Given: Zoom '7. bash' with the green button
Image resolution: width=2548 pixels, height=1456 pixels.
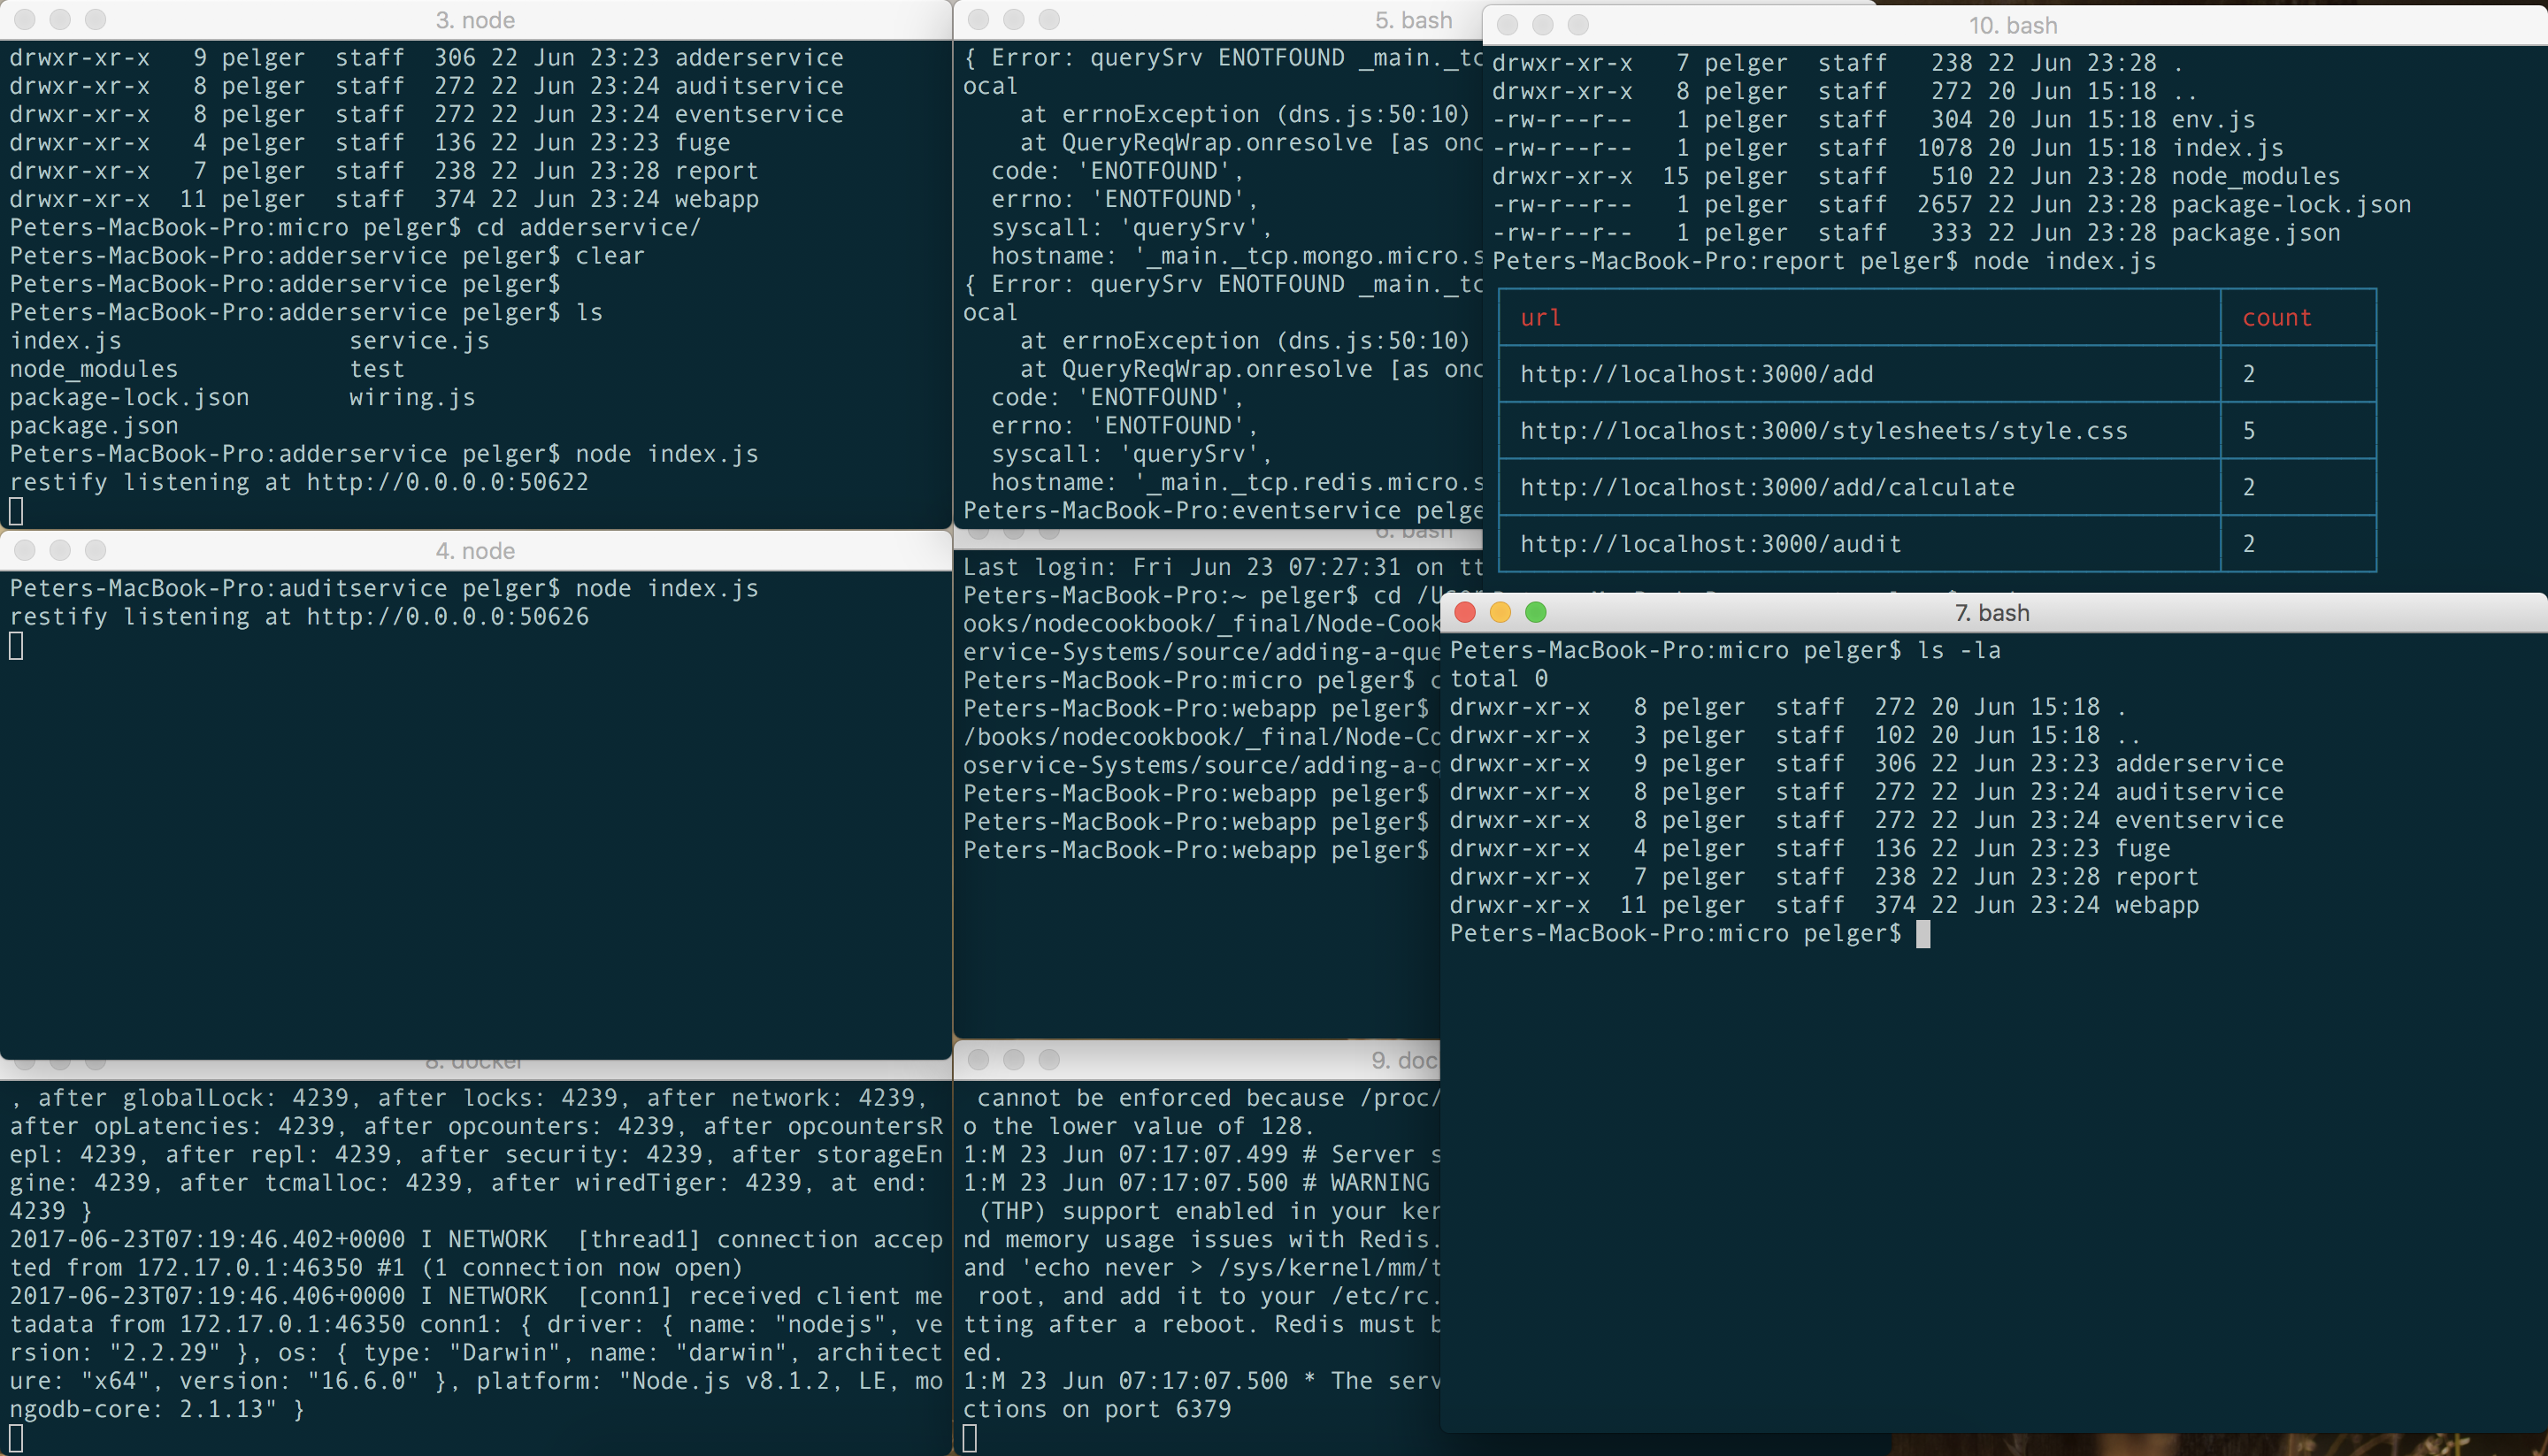Looking at the screenshot, I should pos(1536,612).
